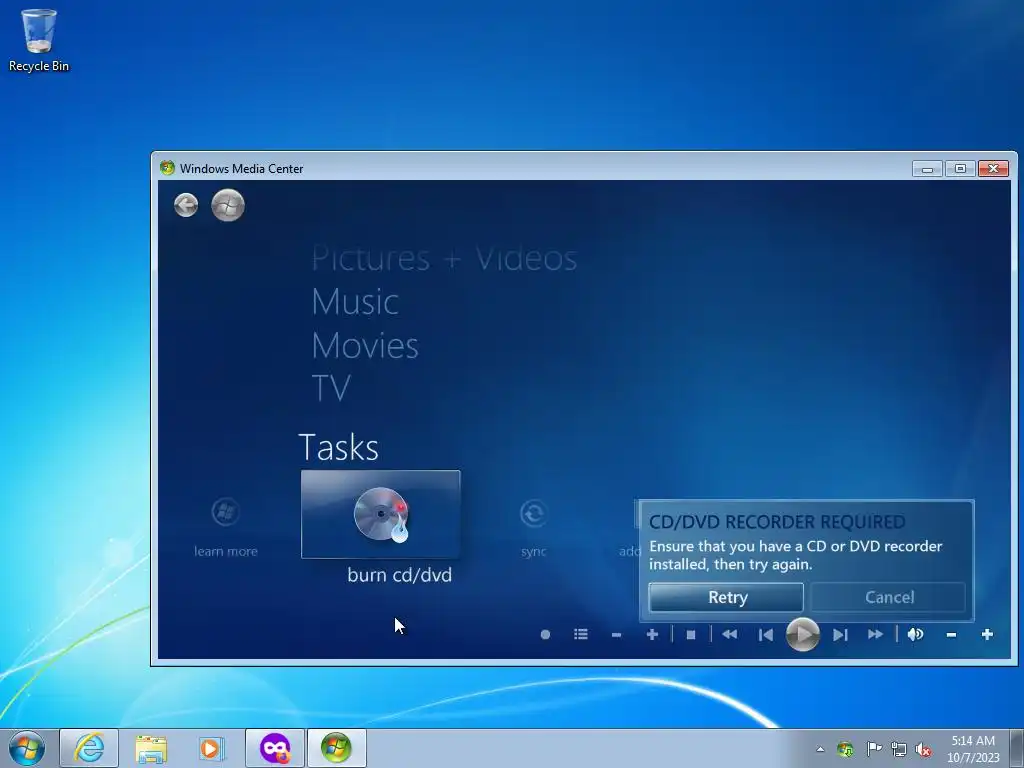Open the burn cd/dvd task tile
The image size is (1024, 768).
pyautogui.click(x=381, y=514)
